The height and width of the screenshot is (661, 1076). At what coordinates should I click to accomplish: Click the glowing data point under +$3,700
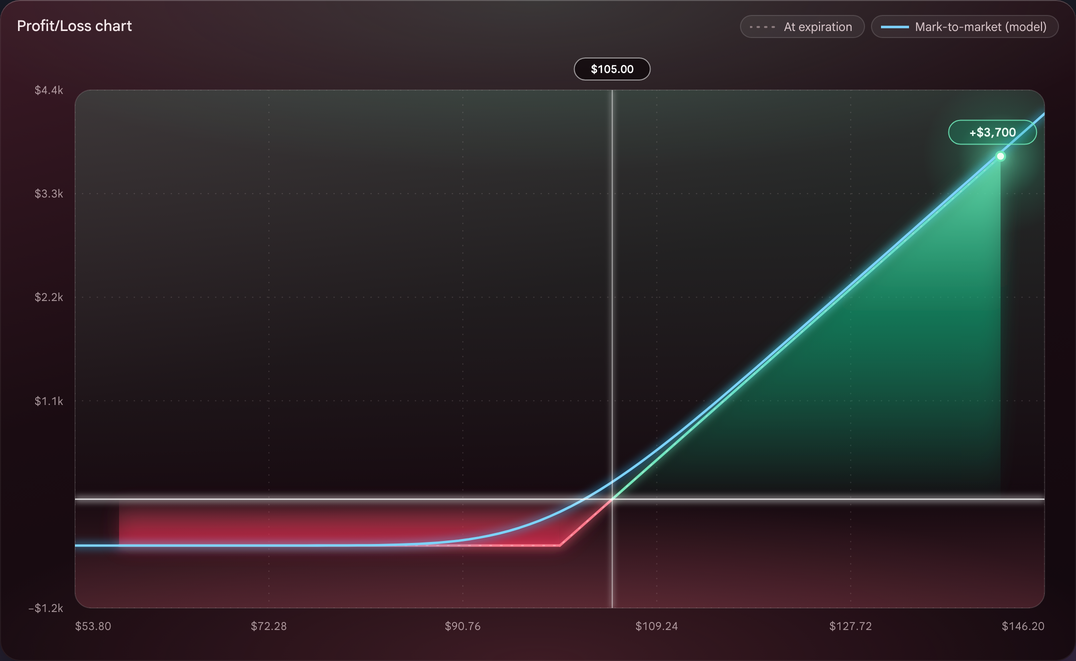point(1001,156)
